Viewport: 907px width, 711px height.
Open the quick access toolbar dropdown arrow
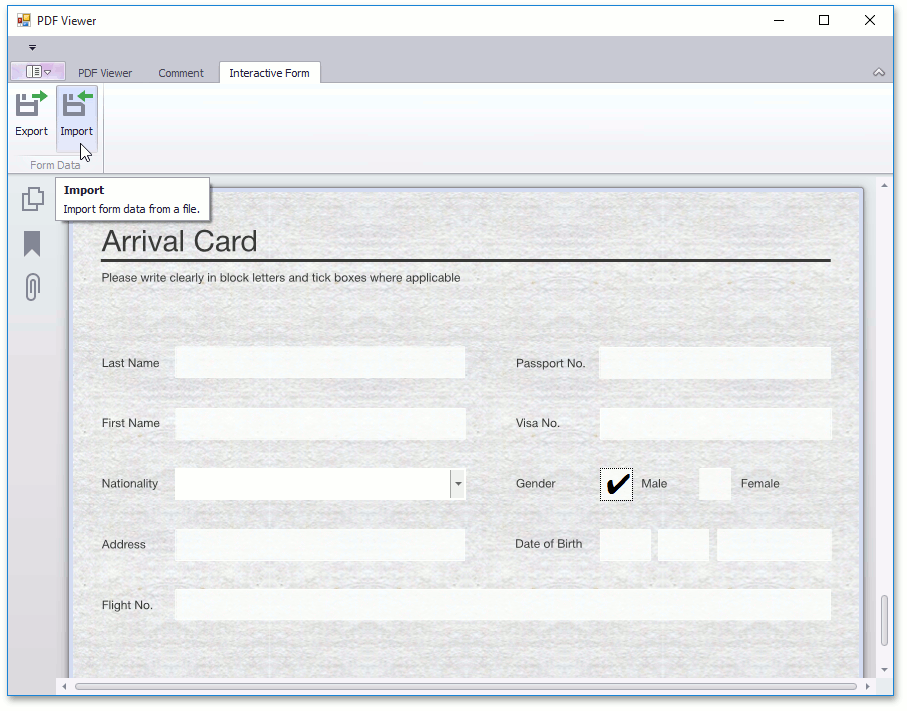32,47
